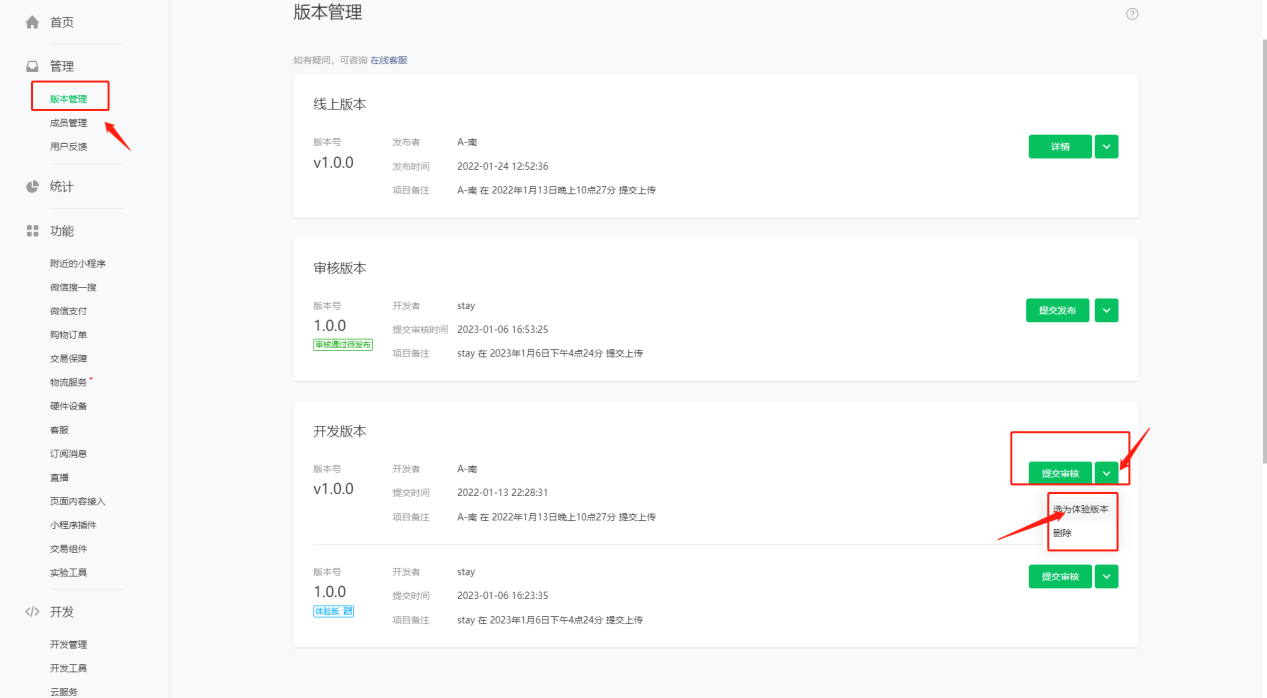
Task: Click the 功能 grid icon in sidebar
Action: (x=32, y=231)
